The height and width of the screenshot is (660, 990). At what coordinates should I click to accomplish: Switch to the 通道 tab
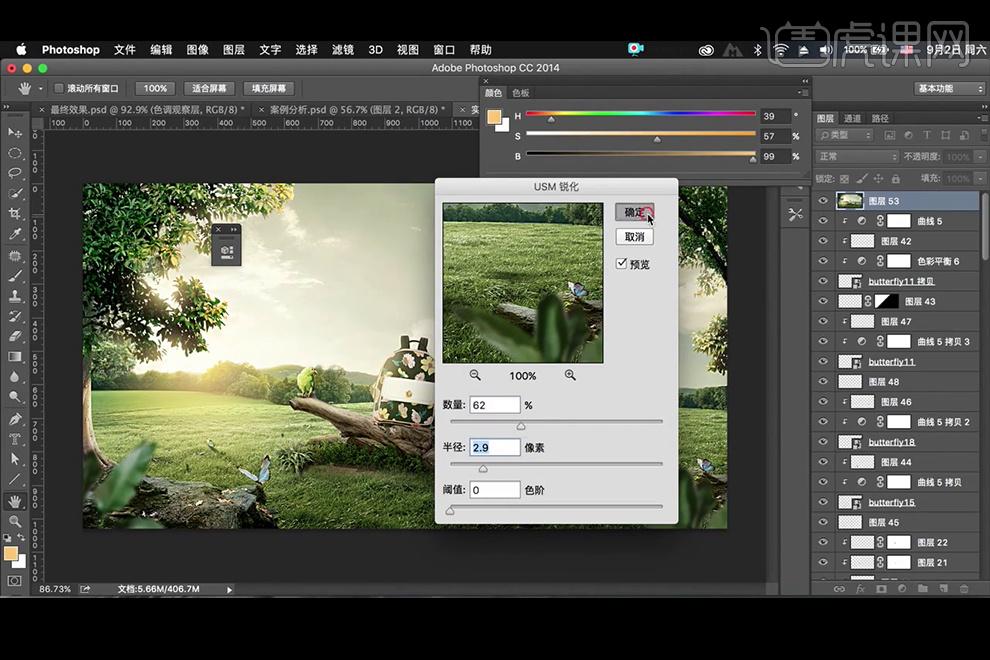click(852, 118)
